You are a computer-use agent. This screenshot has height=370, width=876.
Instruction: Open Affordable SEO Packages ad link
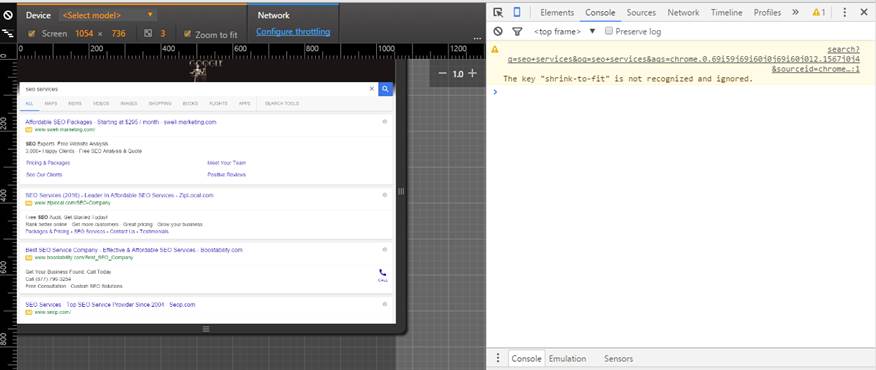(x=121, y=122)
